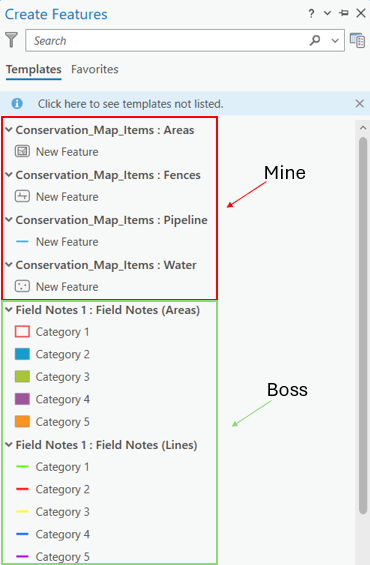Select New Feature under Areas
This screenshot has width=370, height=565.
67,152
